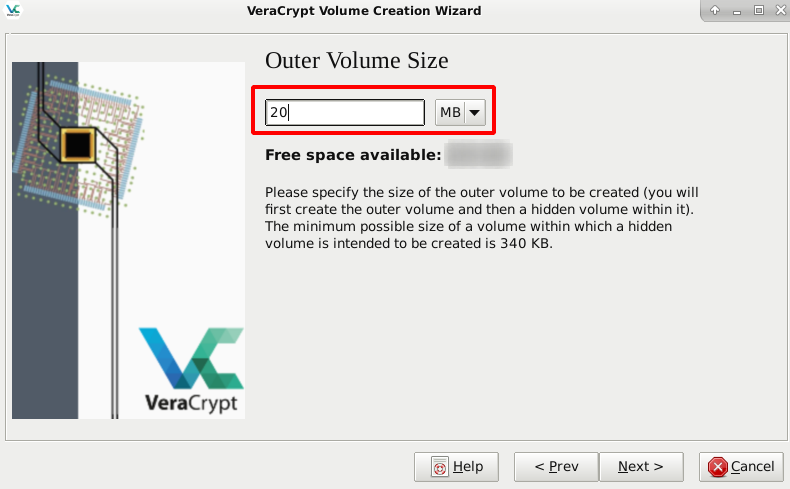This screenshot has height=489, width=790.
Task: Go back with the Prev button
Action: click(x=556, y=467)
